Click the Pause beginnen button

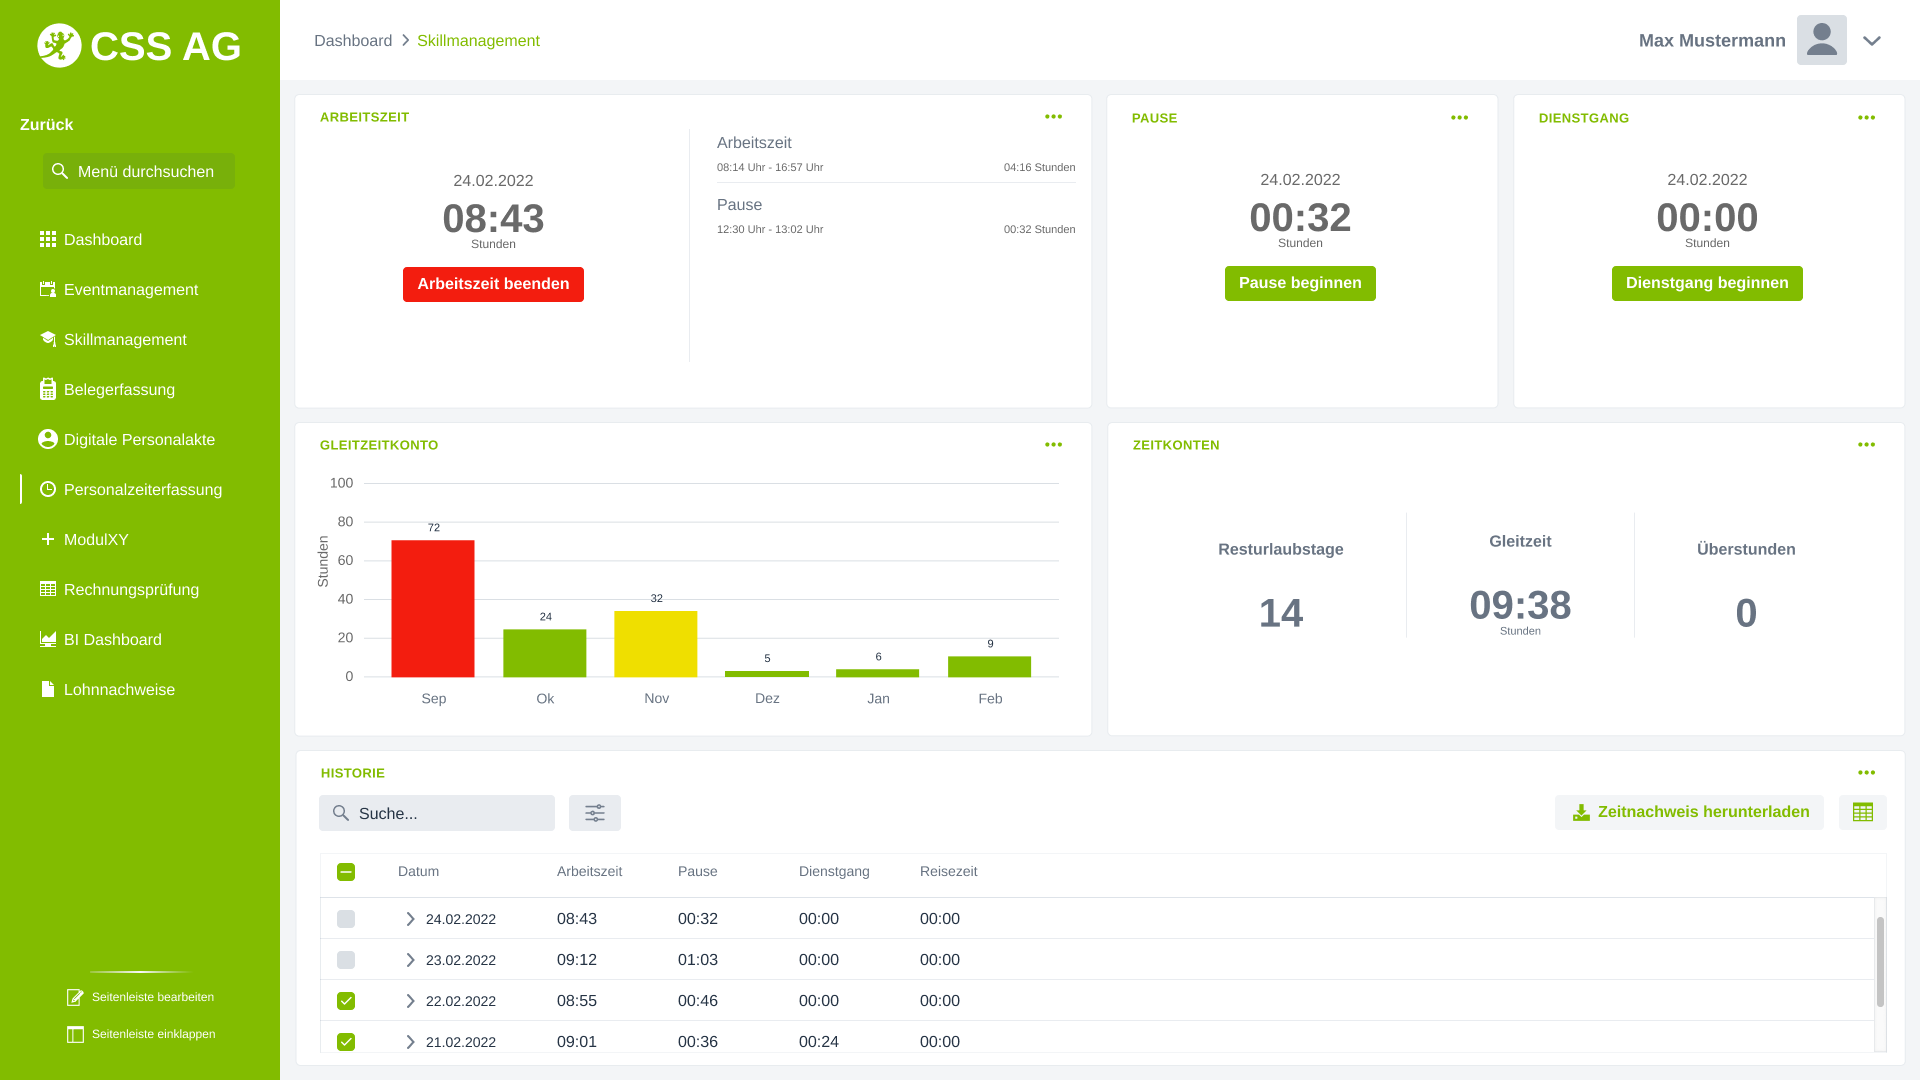coord(1300,283)
